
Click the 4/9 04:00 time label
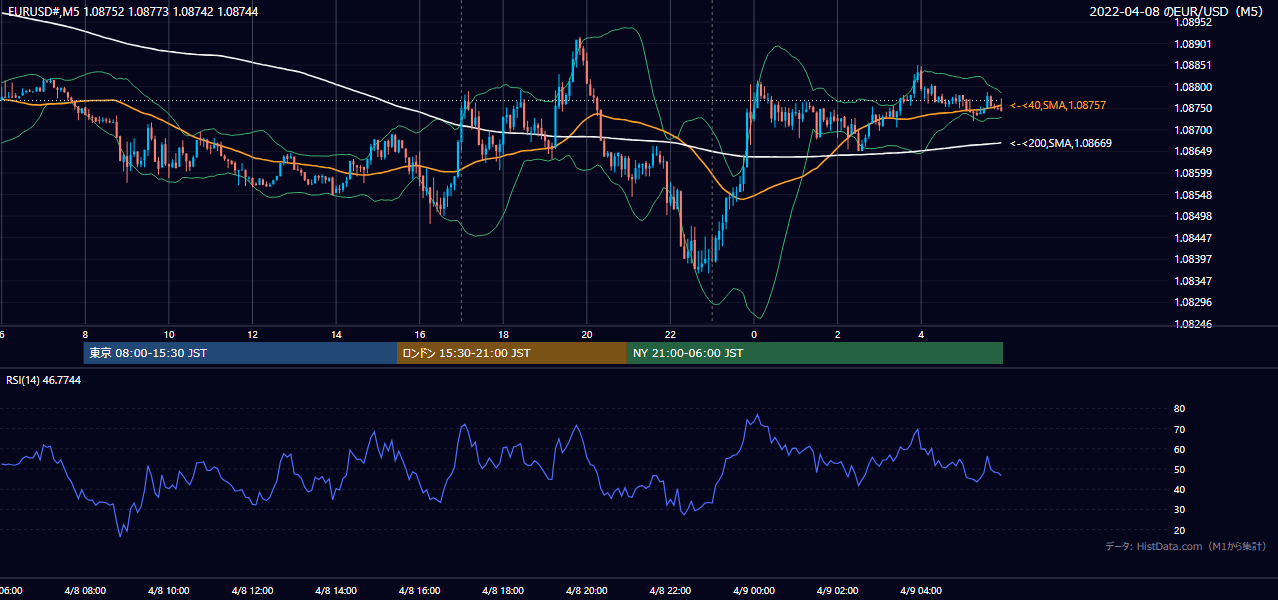(921, 590)
